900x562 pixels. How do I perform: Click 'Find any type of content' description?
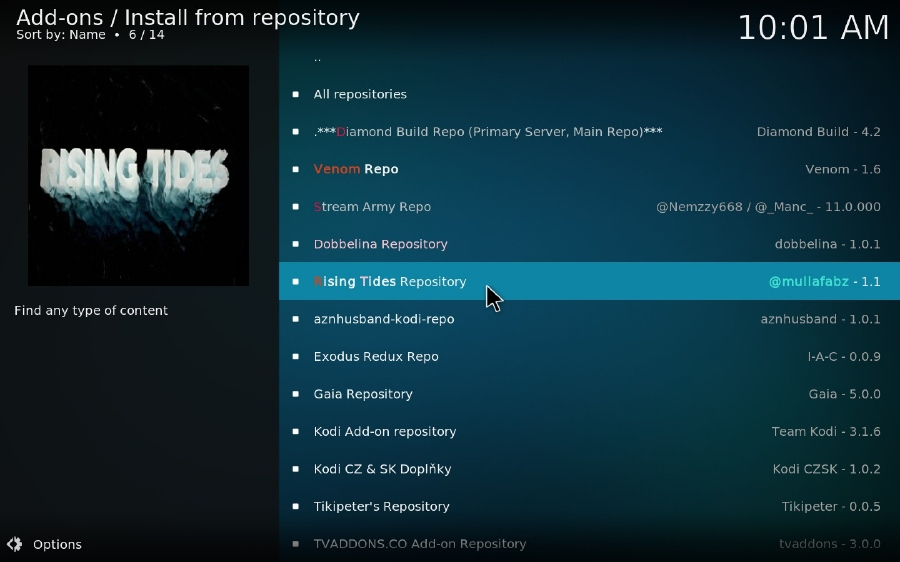click(91, 311)
